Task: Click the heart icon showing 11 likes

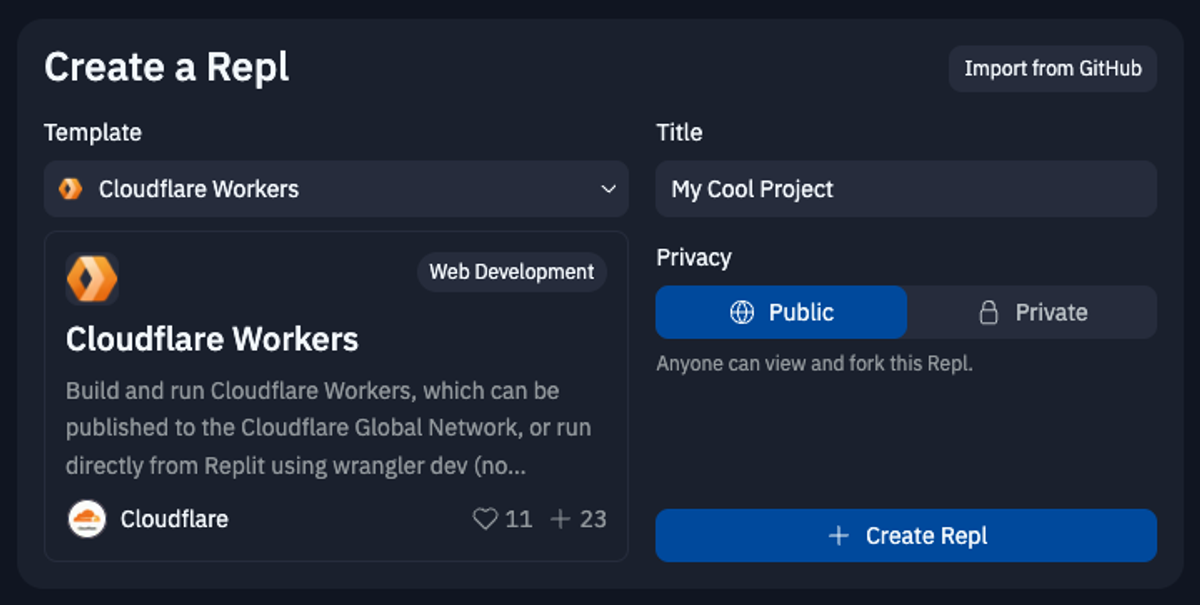Action: 486,519
